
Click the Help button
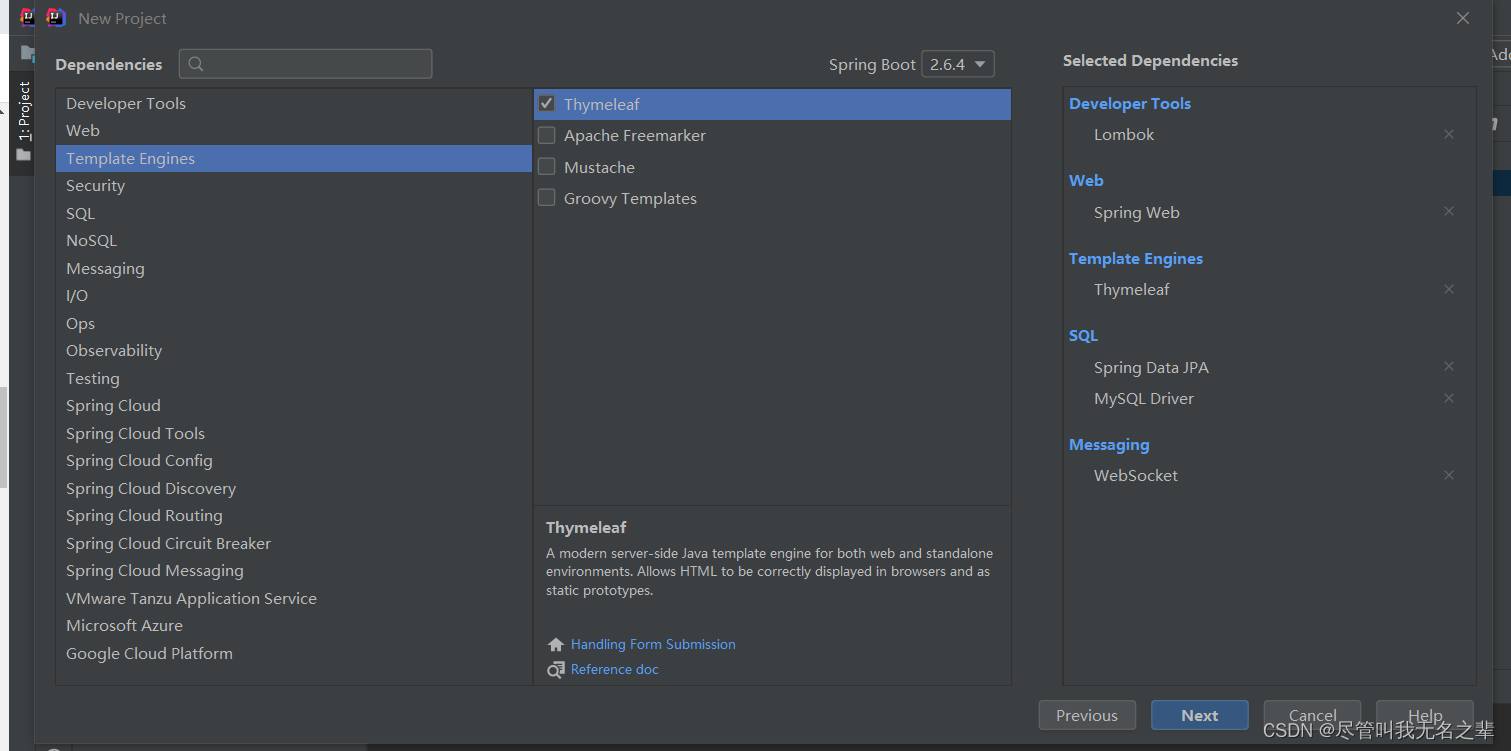coord(1425,715)
